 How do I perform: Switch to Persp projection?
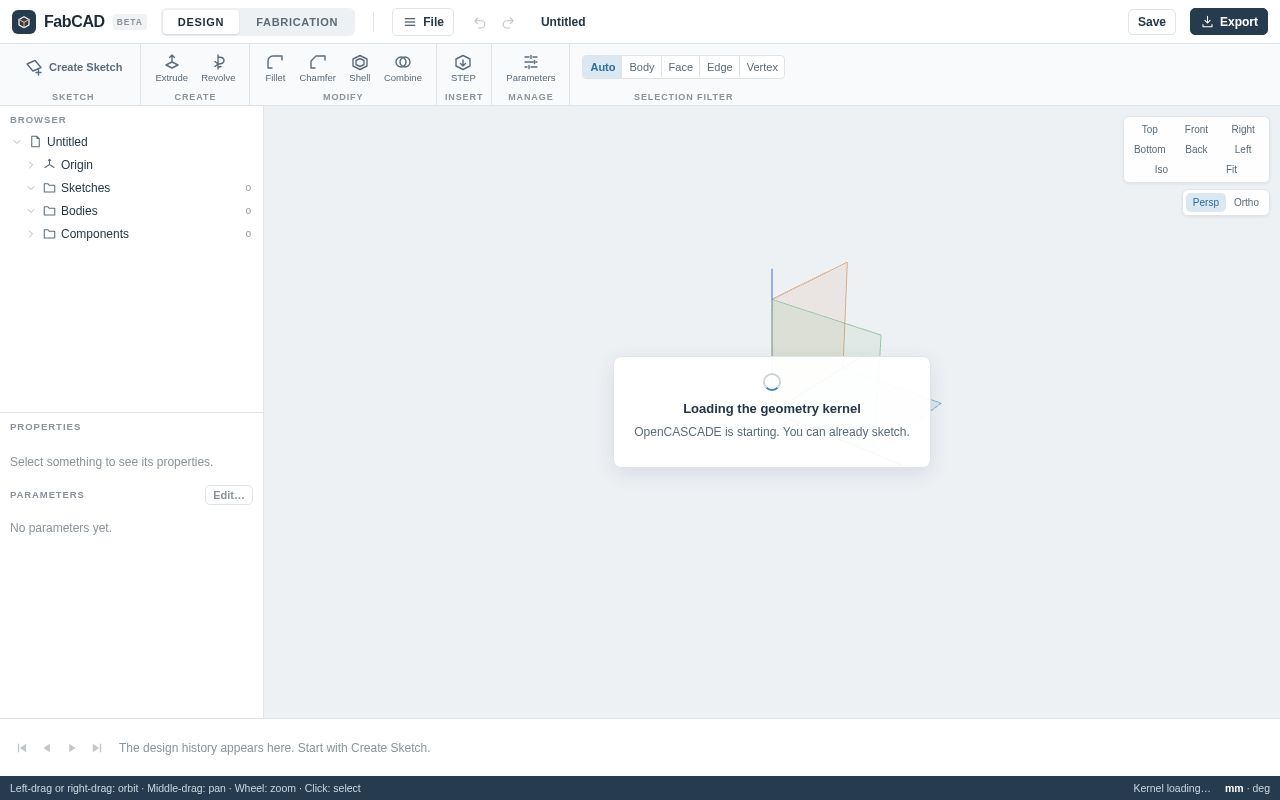[x=1206, y=202]
